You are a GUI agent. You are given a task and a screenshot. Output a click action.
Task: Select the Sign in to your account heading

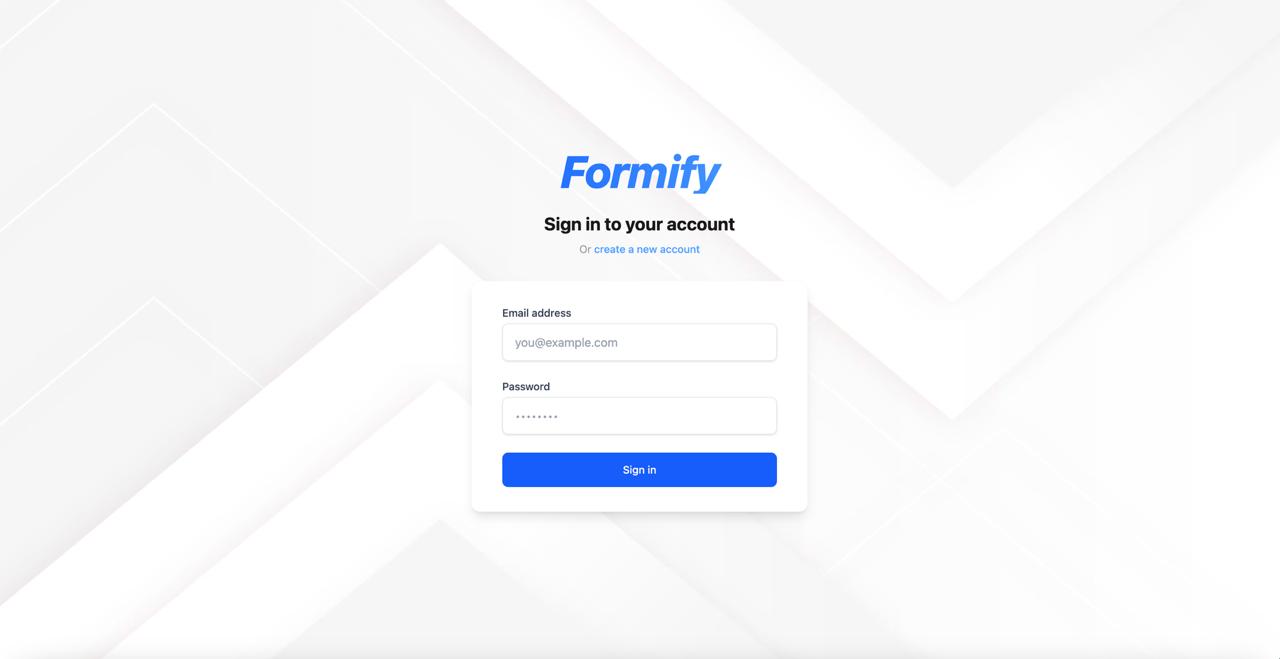639,224
